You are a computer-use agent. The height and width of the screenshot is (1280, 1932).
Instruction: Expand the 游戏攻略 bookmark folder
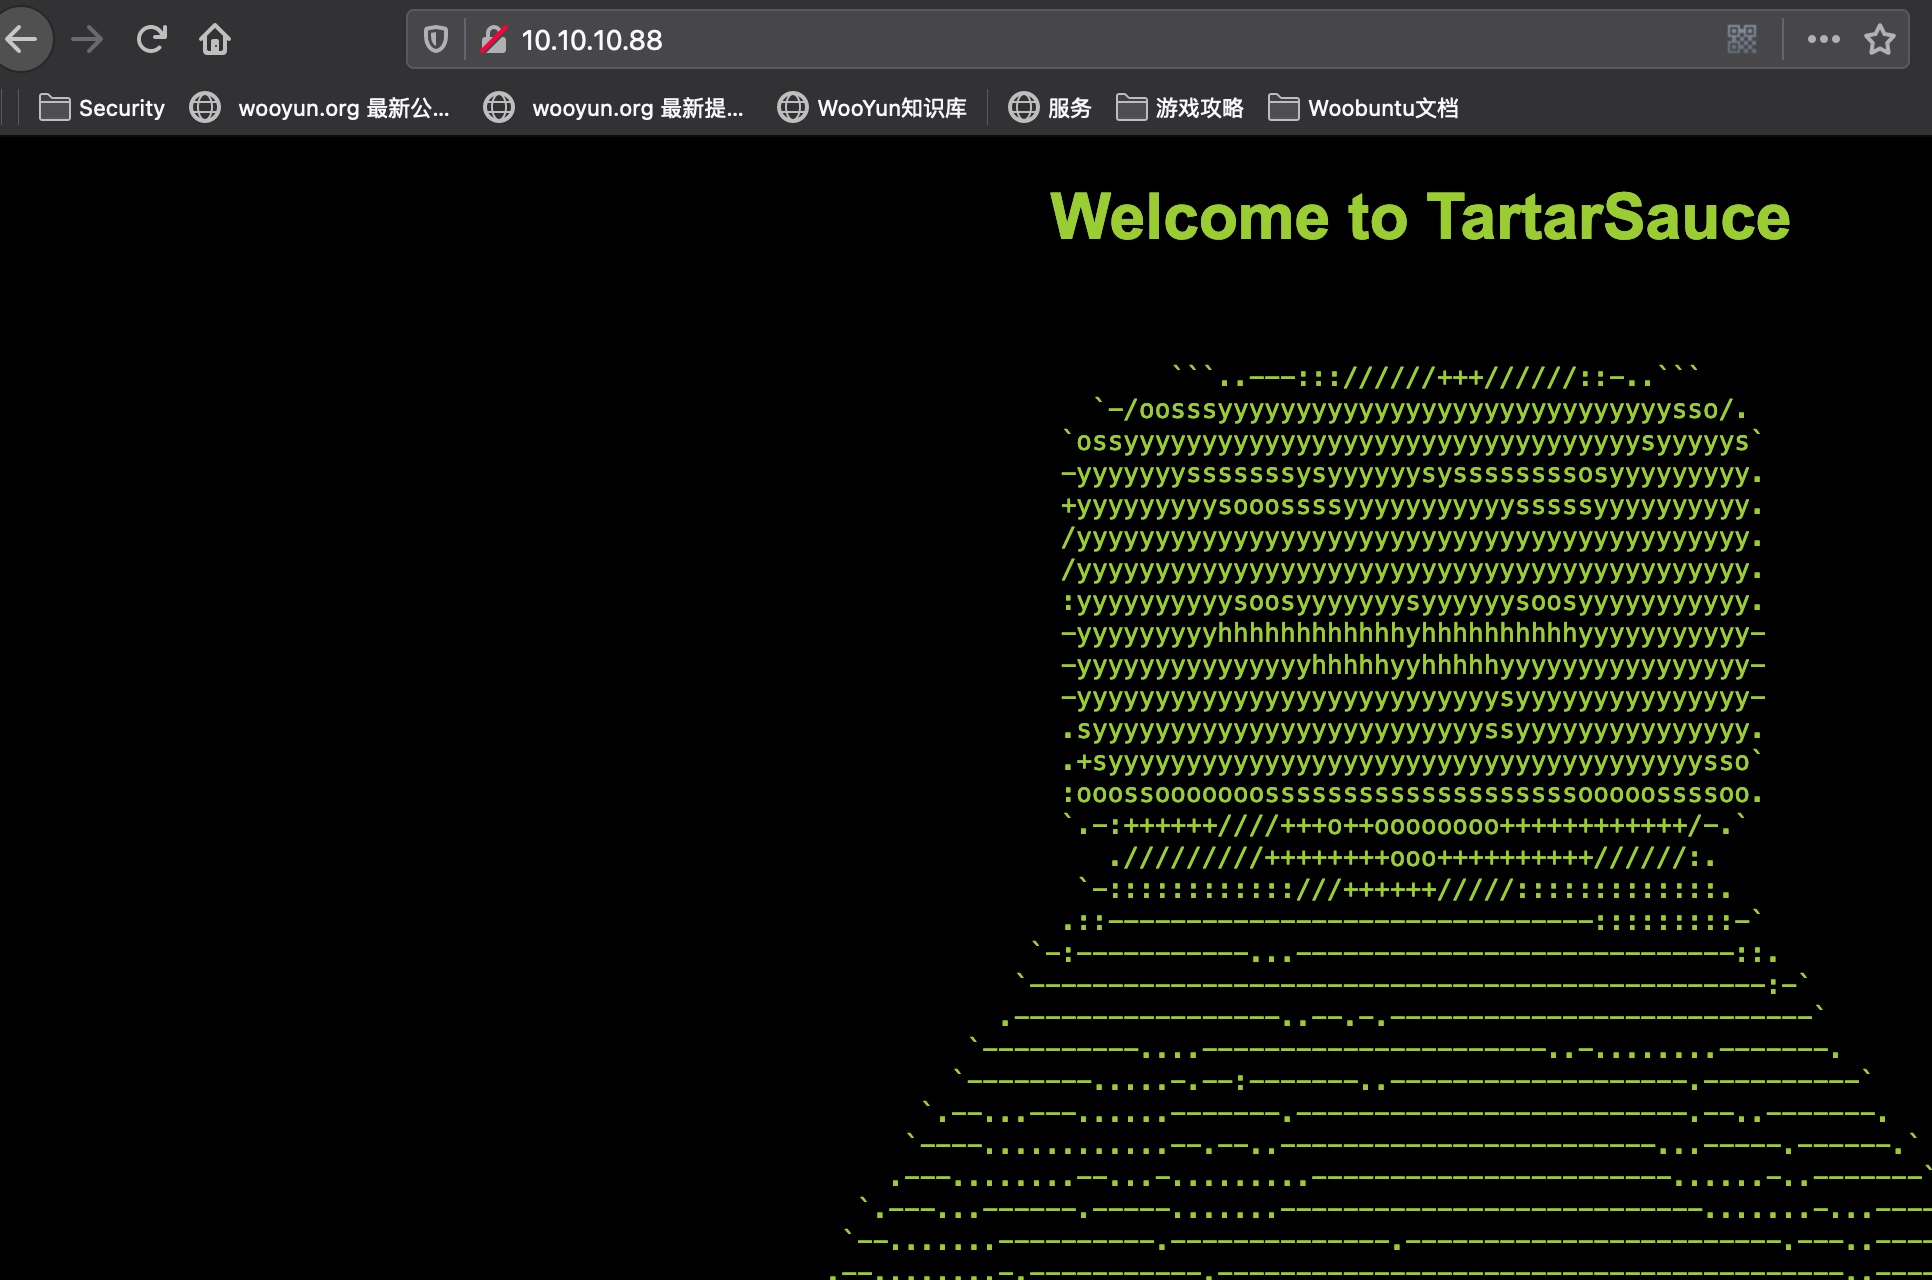click(x=1198, y=108)
